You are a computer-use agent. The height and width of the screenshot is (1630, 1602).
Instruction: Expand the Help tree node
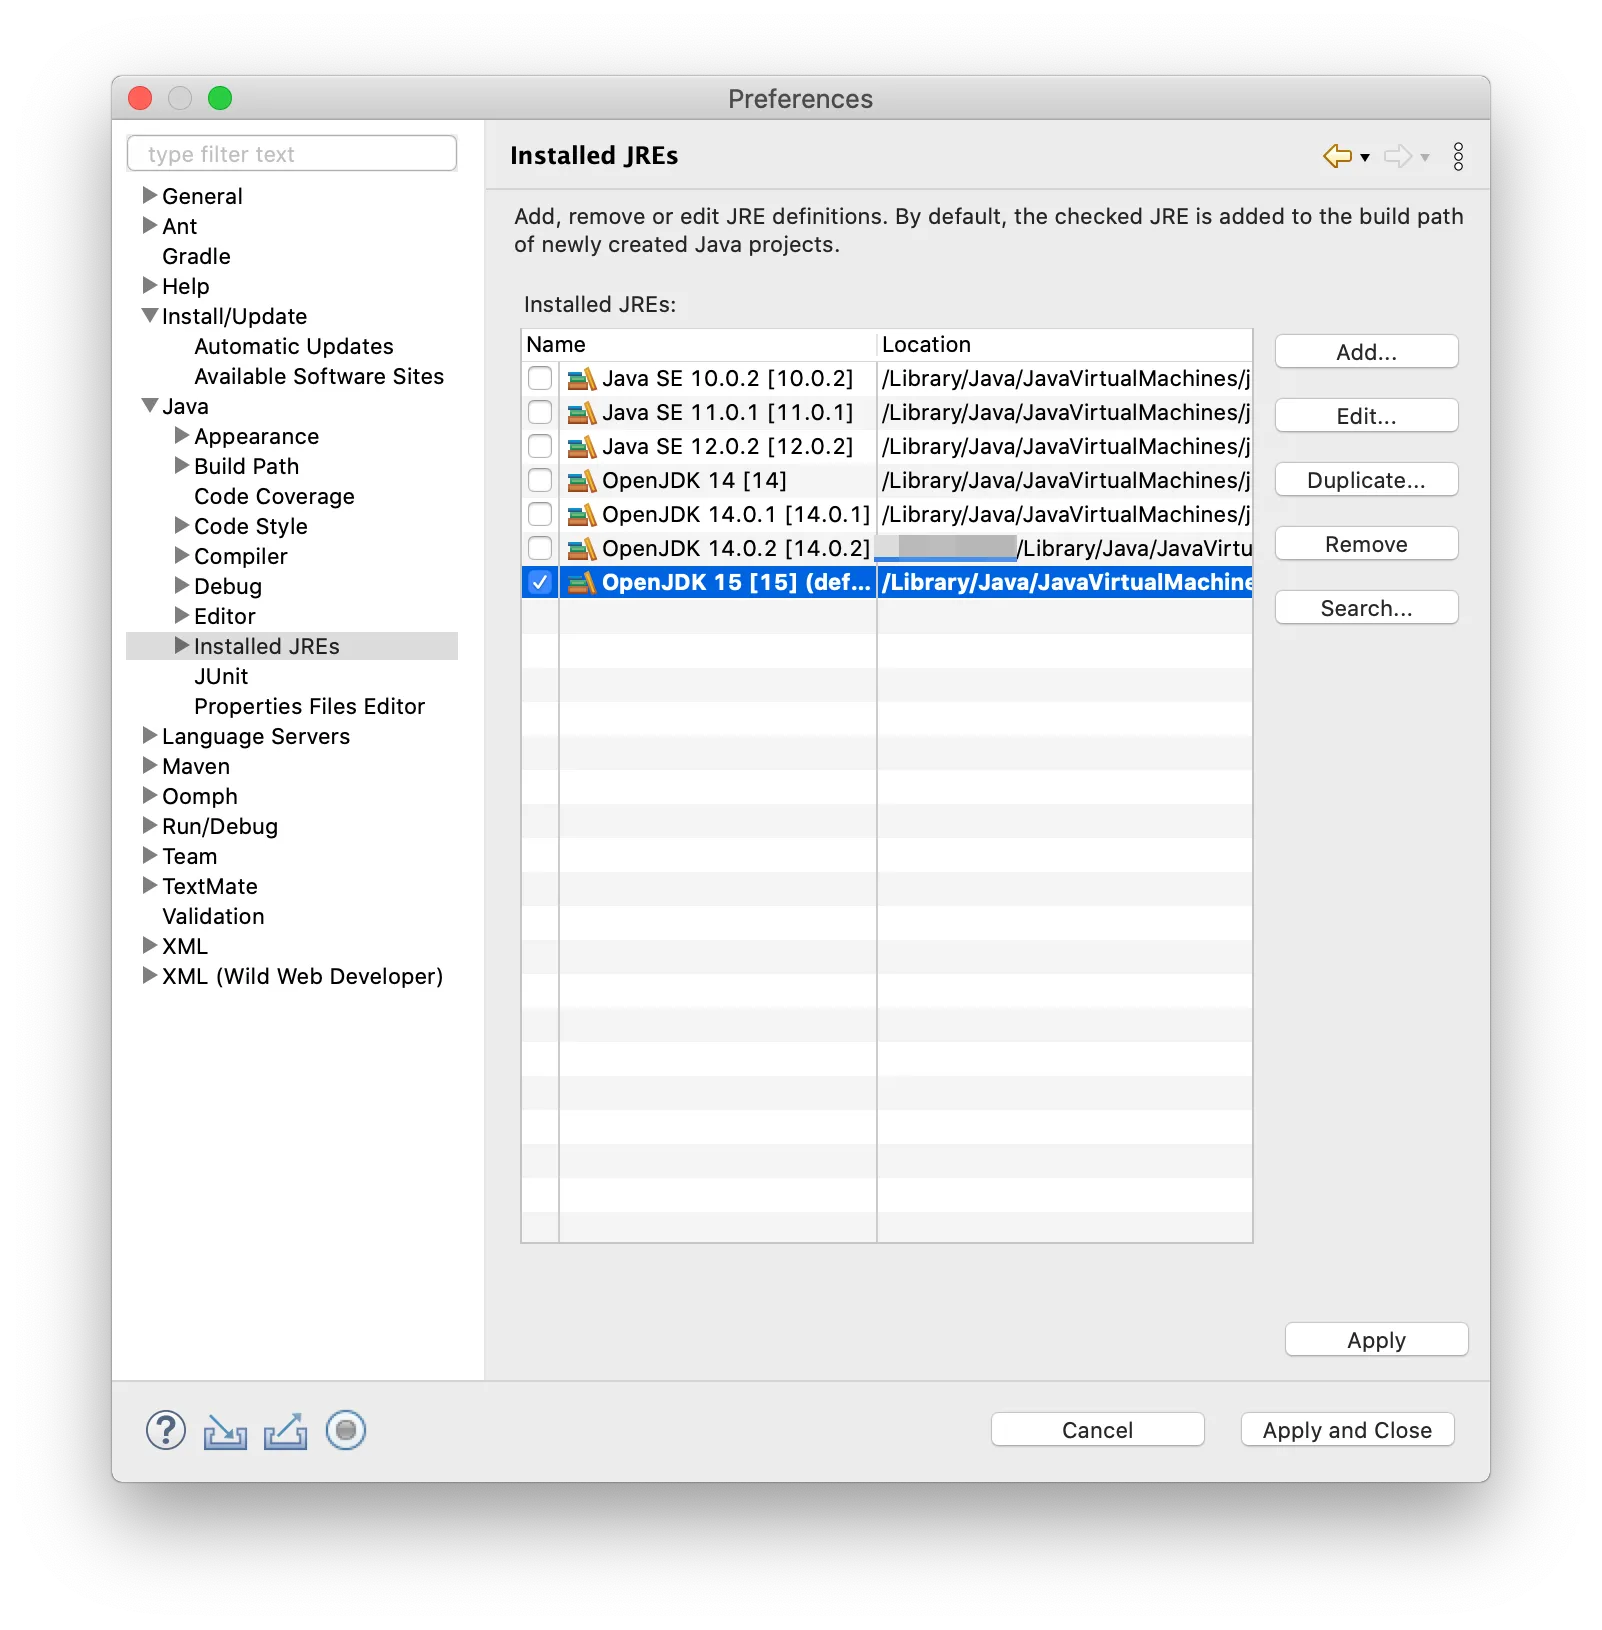(x=150, y=285)
